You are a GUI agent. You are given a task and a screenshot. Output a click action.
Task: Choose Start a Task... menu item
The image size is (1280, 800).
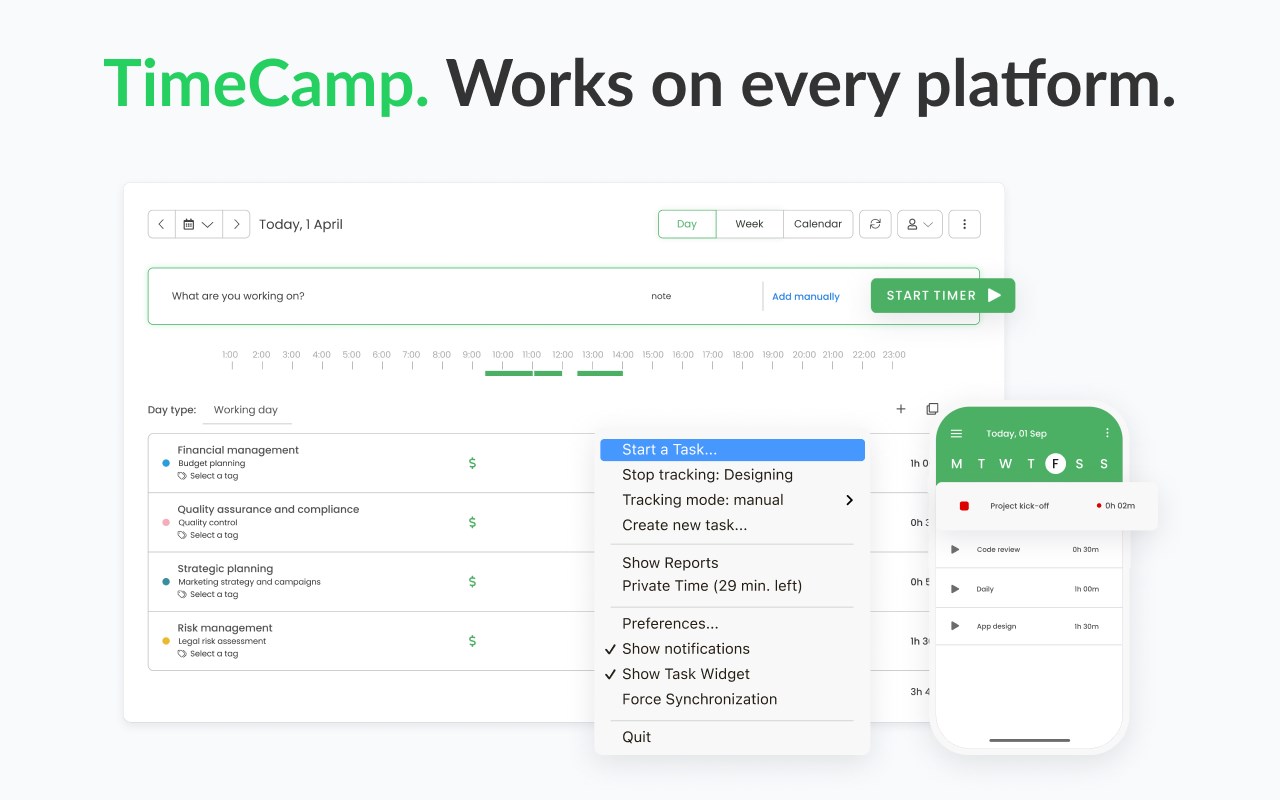click(732, 450)
